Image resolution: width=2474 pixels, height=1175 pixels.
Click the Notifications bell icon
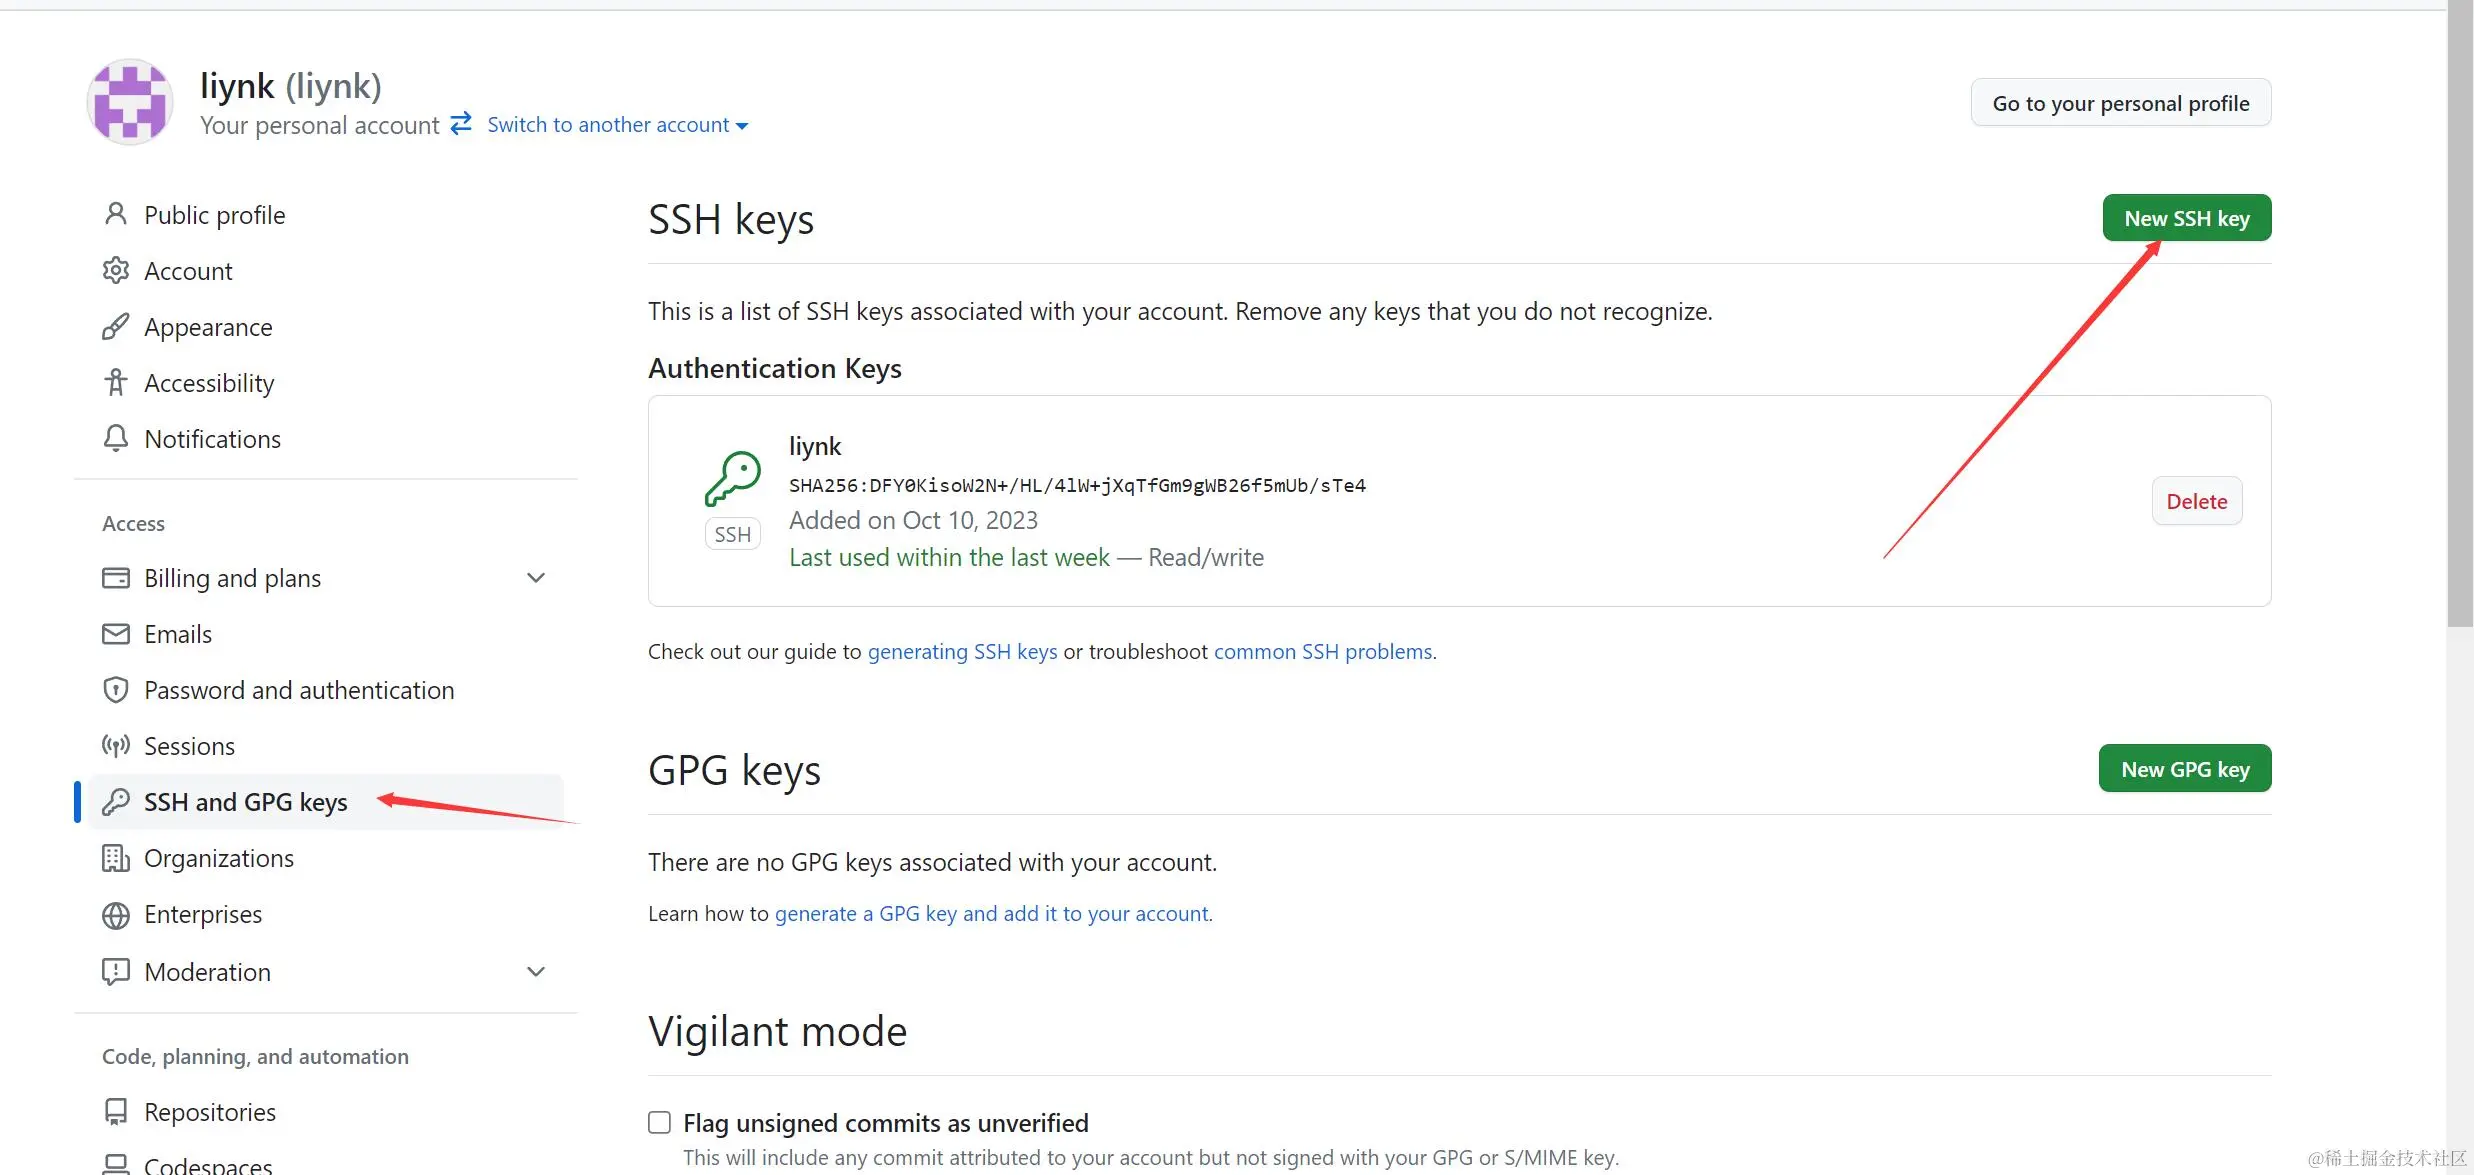116,438
